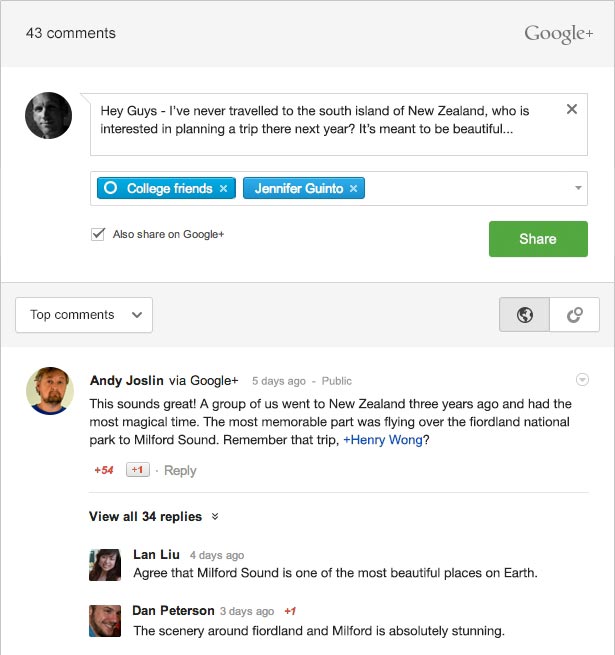The image size is (615, 655).
Task: Click the green Share button
Action: point(538,239)
